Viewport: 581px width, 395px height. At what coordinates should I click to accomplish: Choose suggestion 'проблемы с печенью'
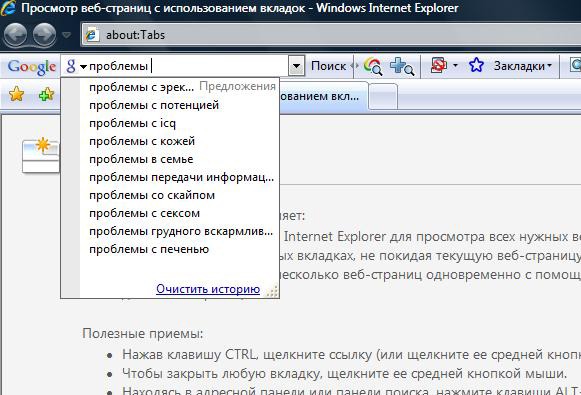(149, 249)
